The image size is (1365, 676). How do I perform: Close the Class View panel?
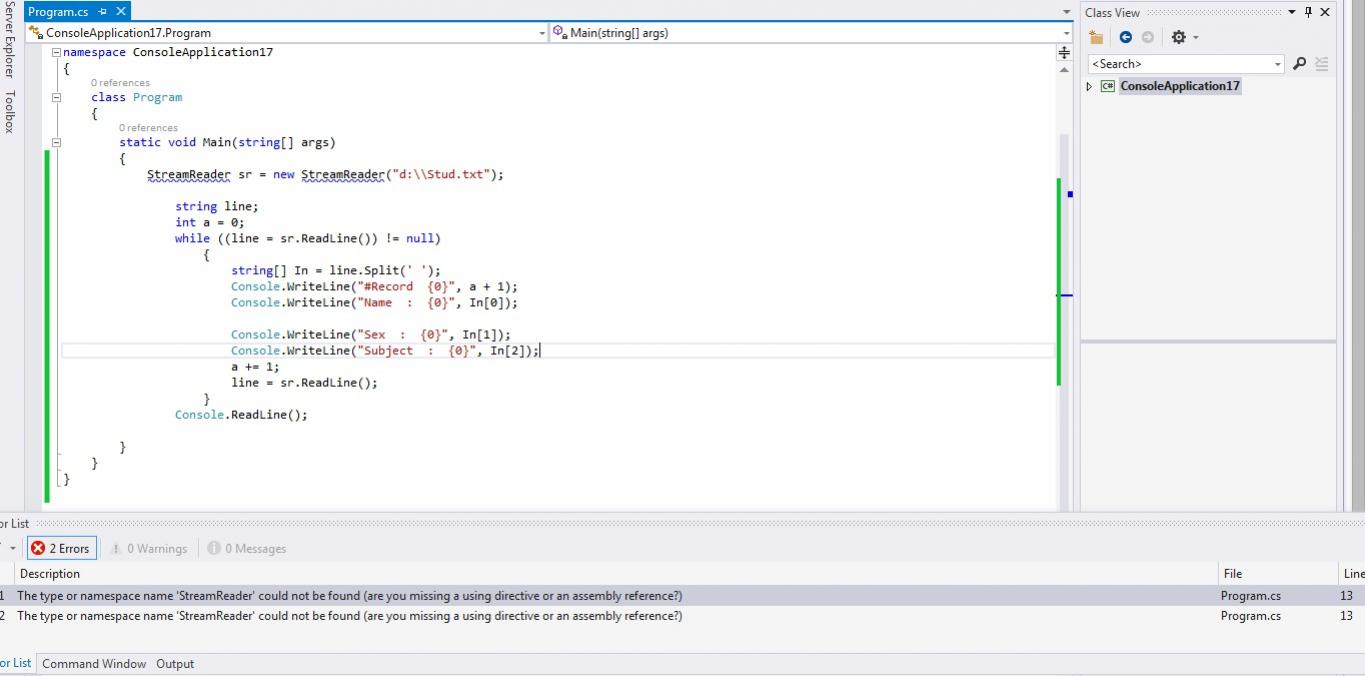(1325, 12)
